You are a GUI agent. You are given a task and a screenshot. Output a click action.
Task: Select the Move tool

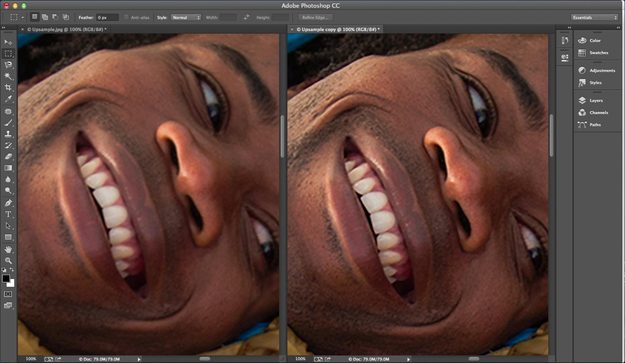coord(8,42)
